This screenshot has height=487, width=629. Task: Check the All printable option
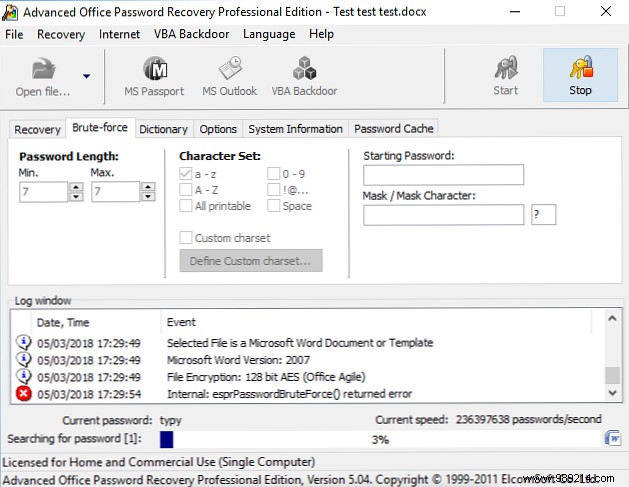point(185,206)
